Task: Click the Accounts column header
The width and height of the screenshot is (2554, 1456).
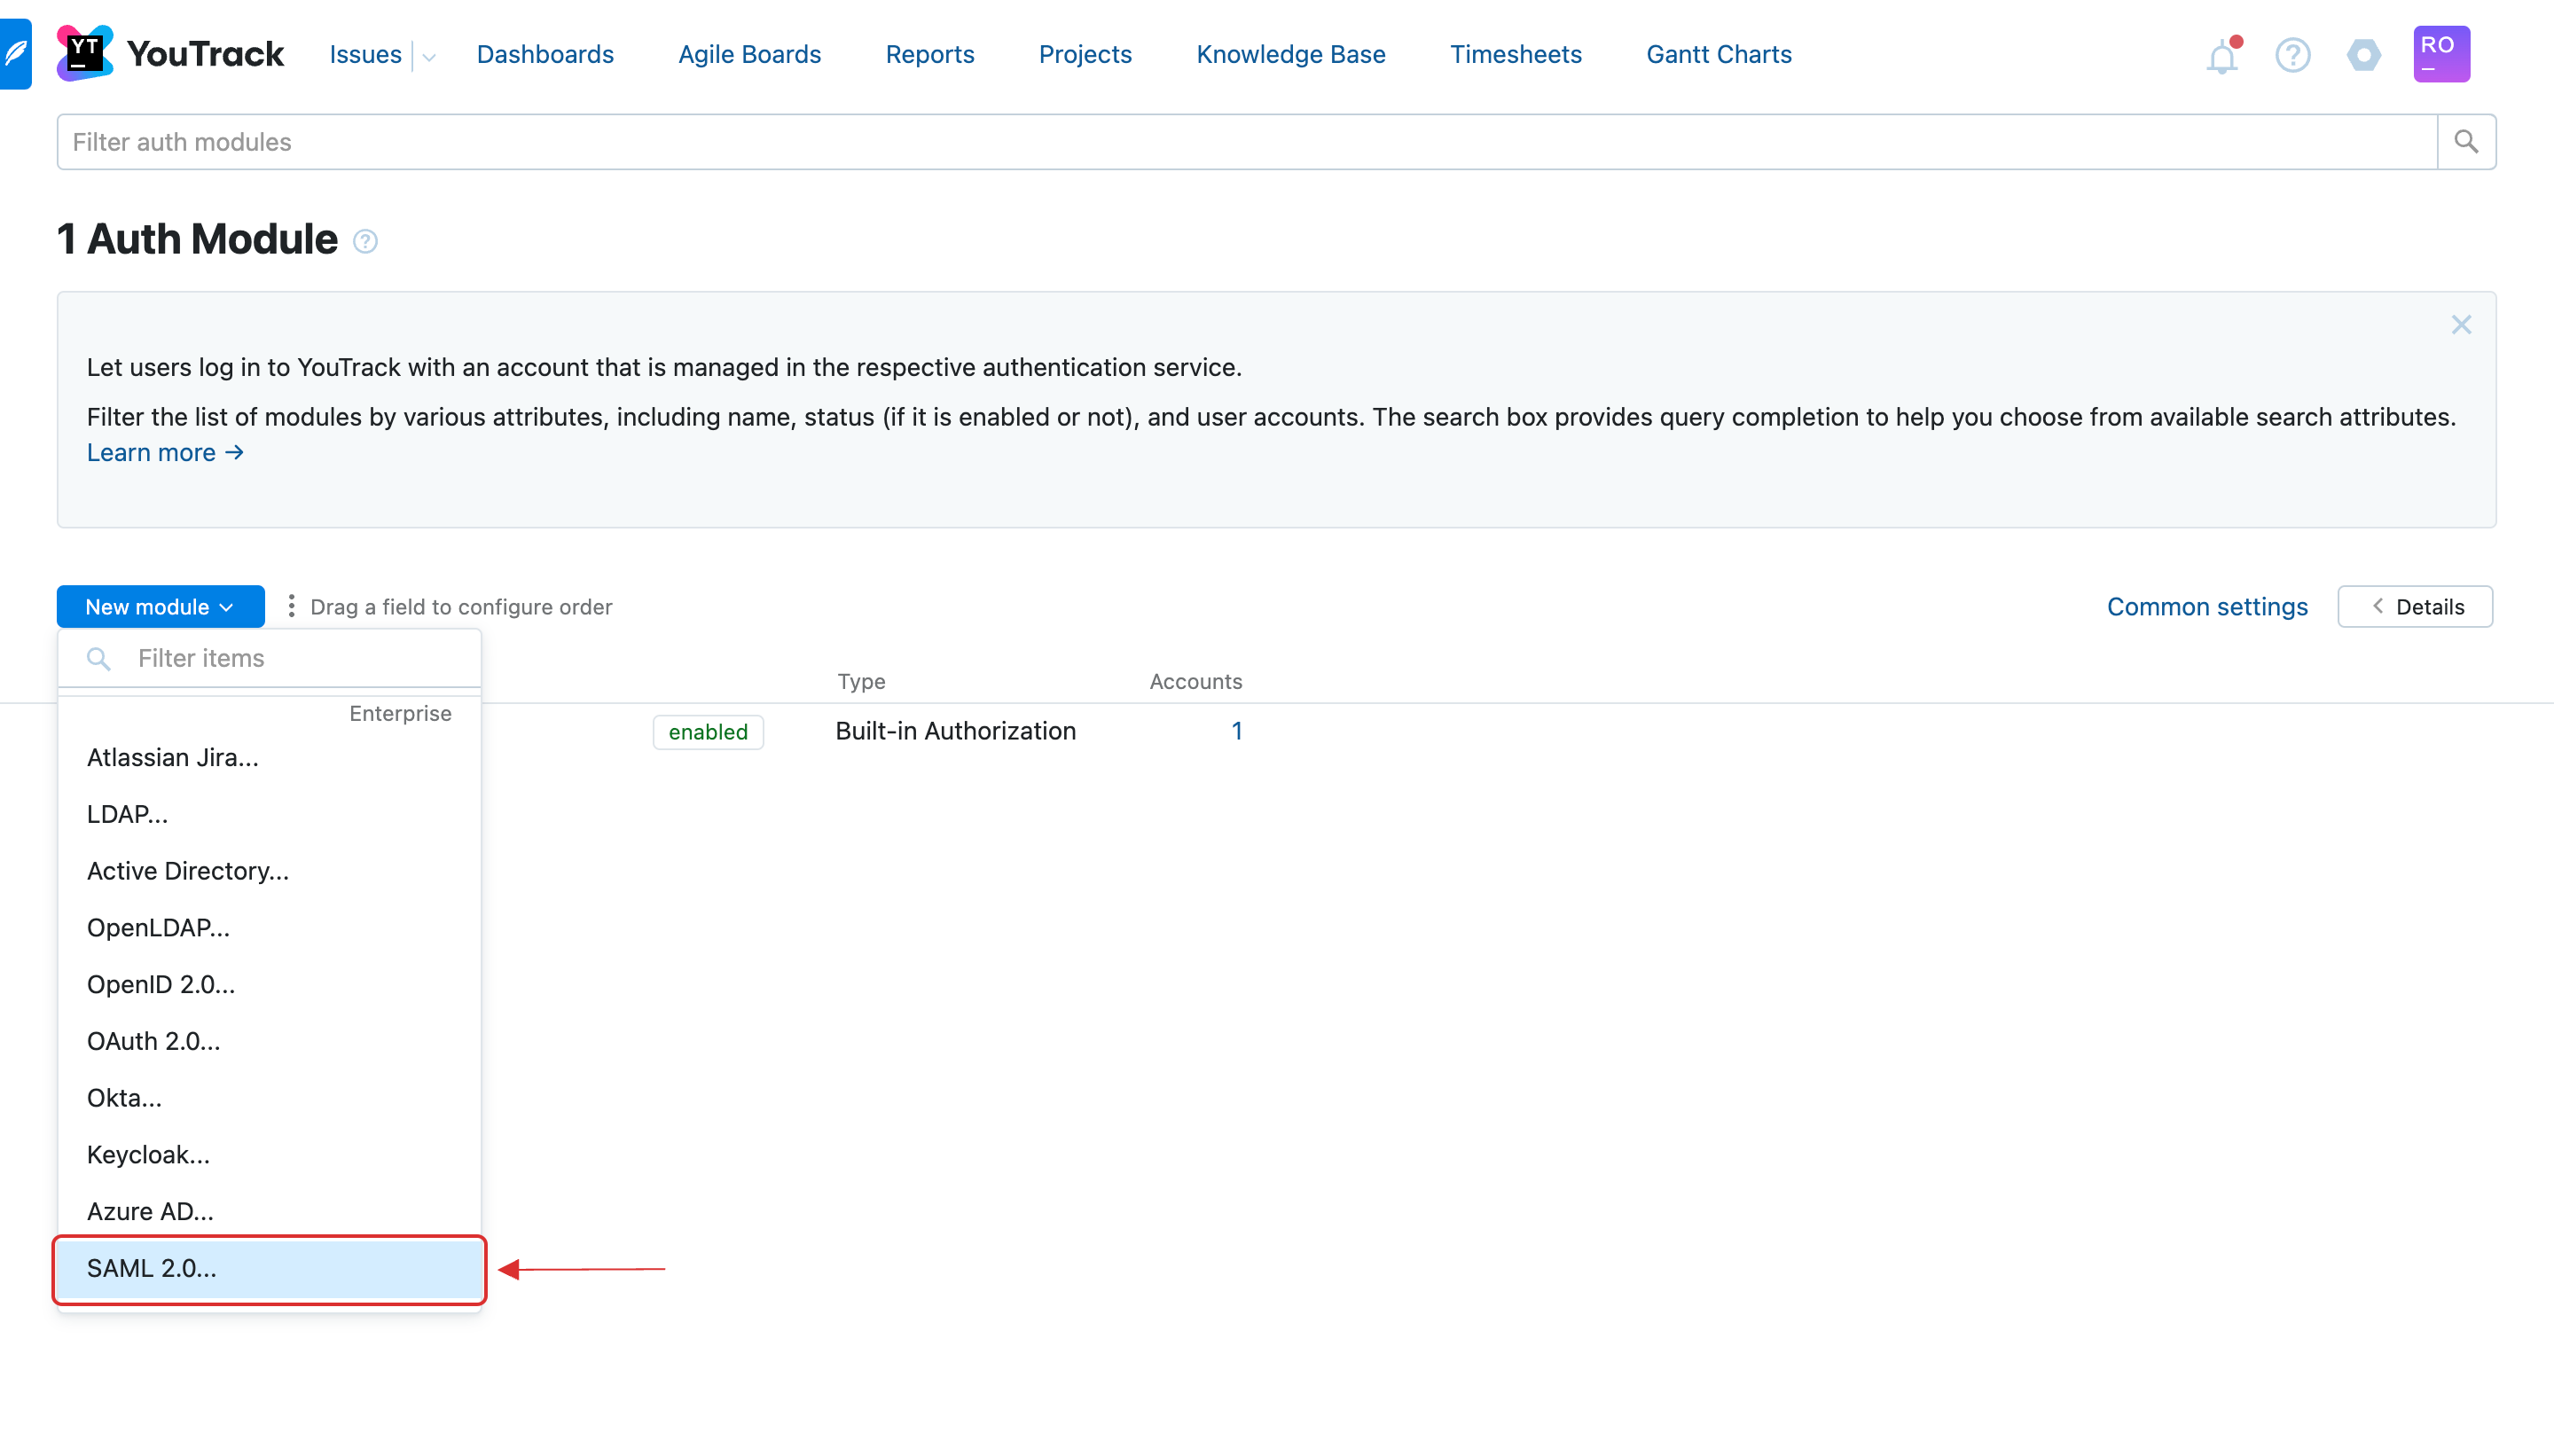Action: click(x=1195, y=681)
